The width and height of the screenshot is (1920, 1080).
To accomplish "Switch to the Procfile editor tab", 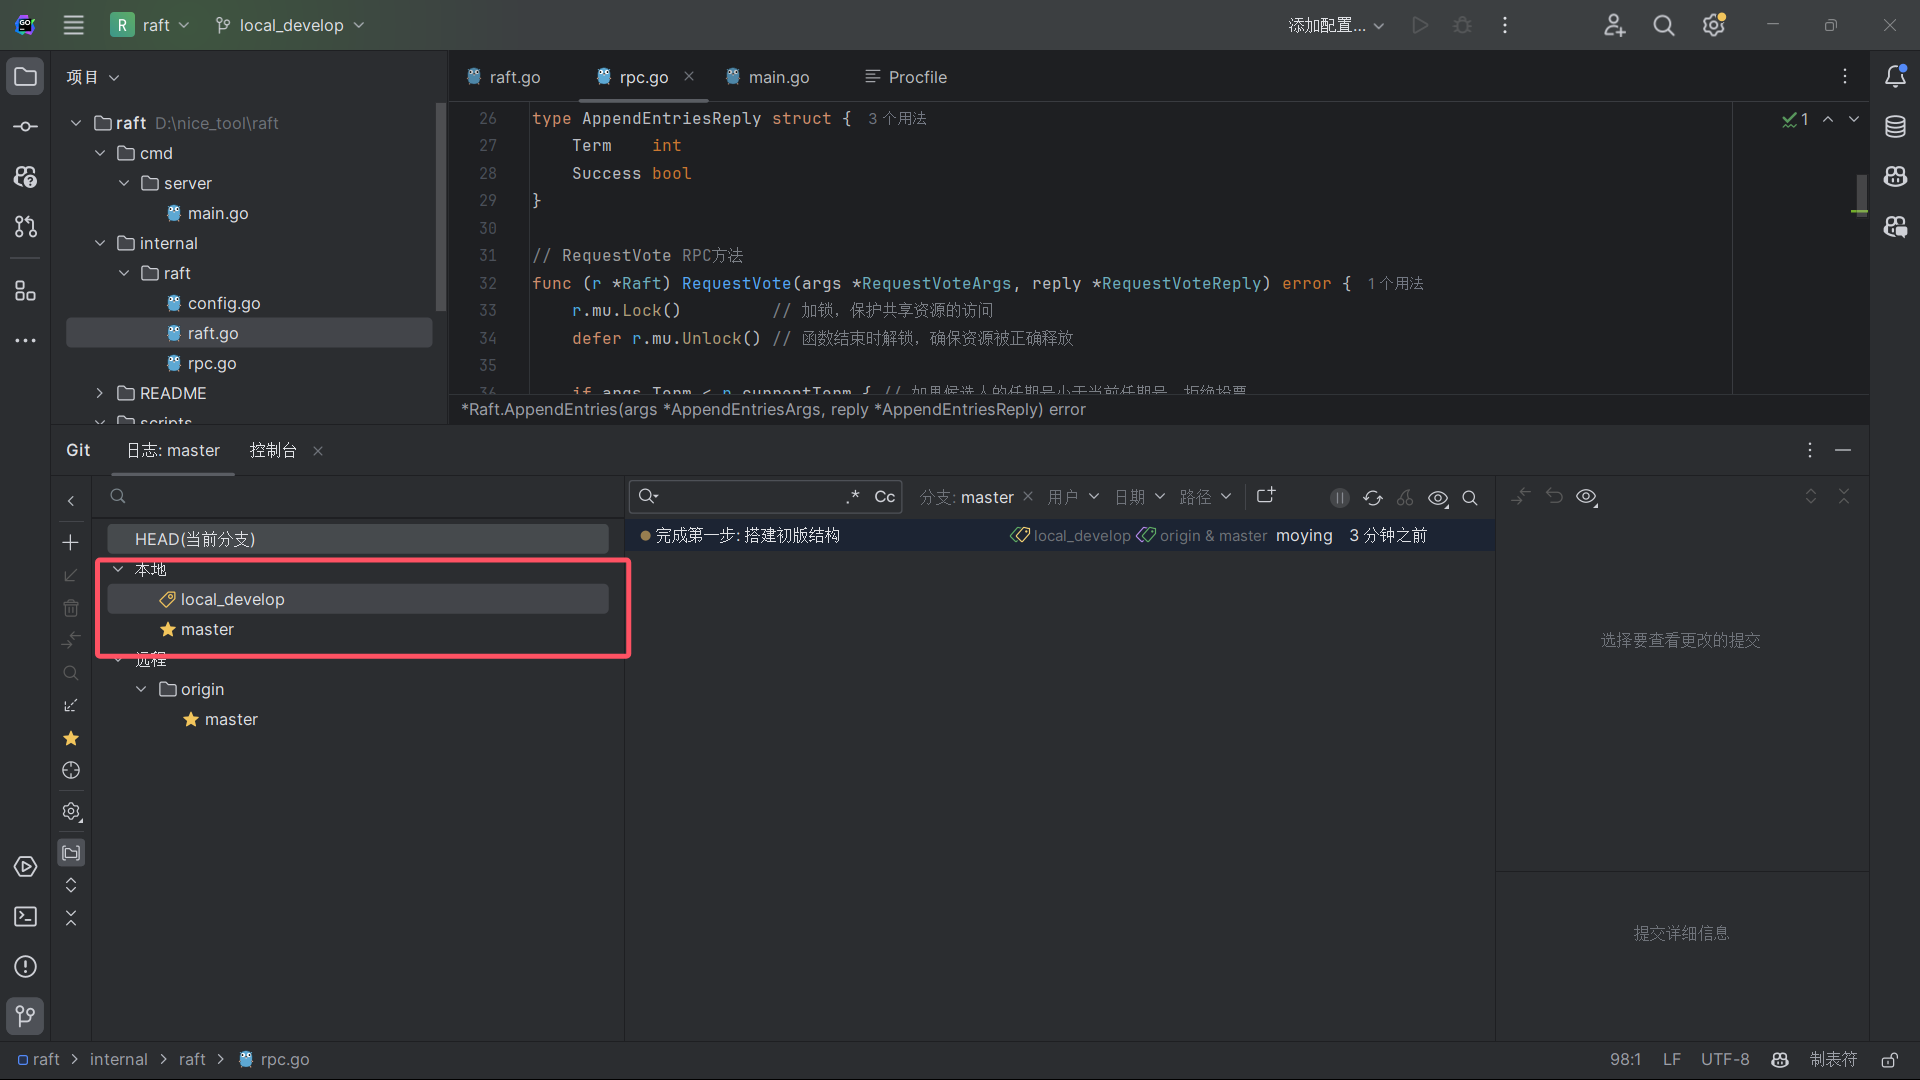I will tap(906, 77).
